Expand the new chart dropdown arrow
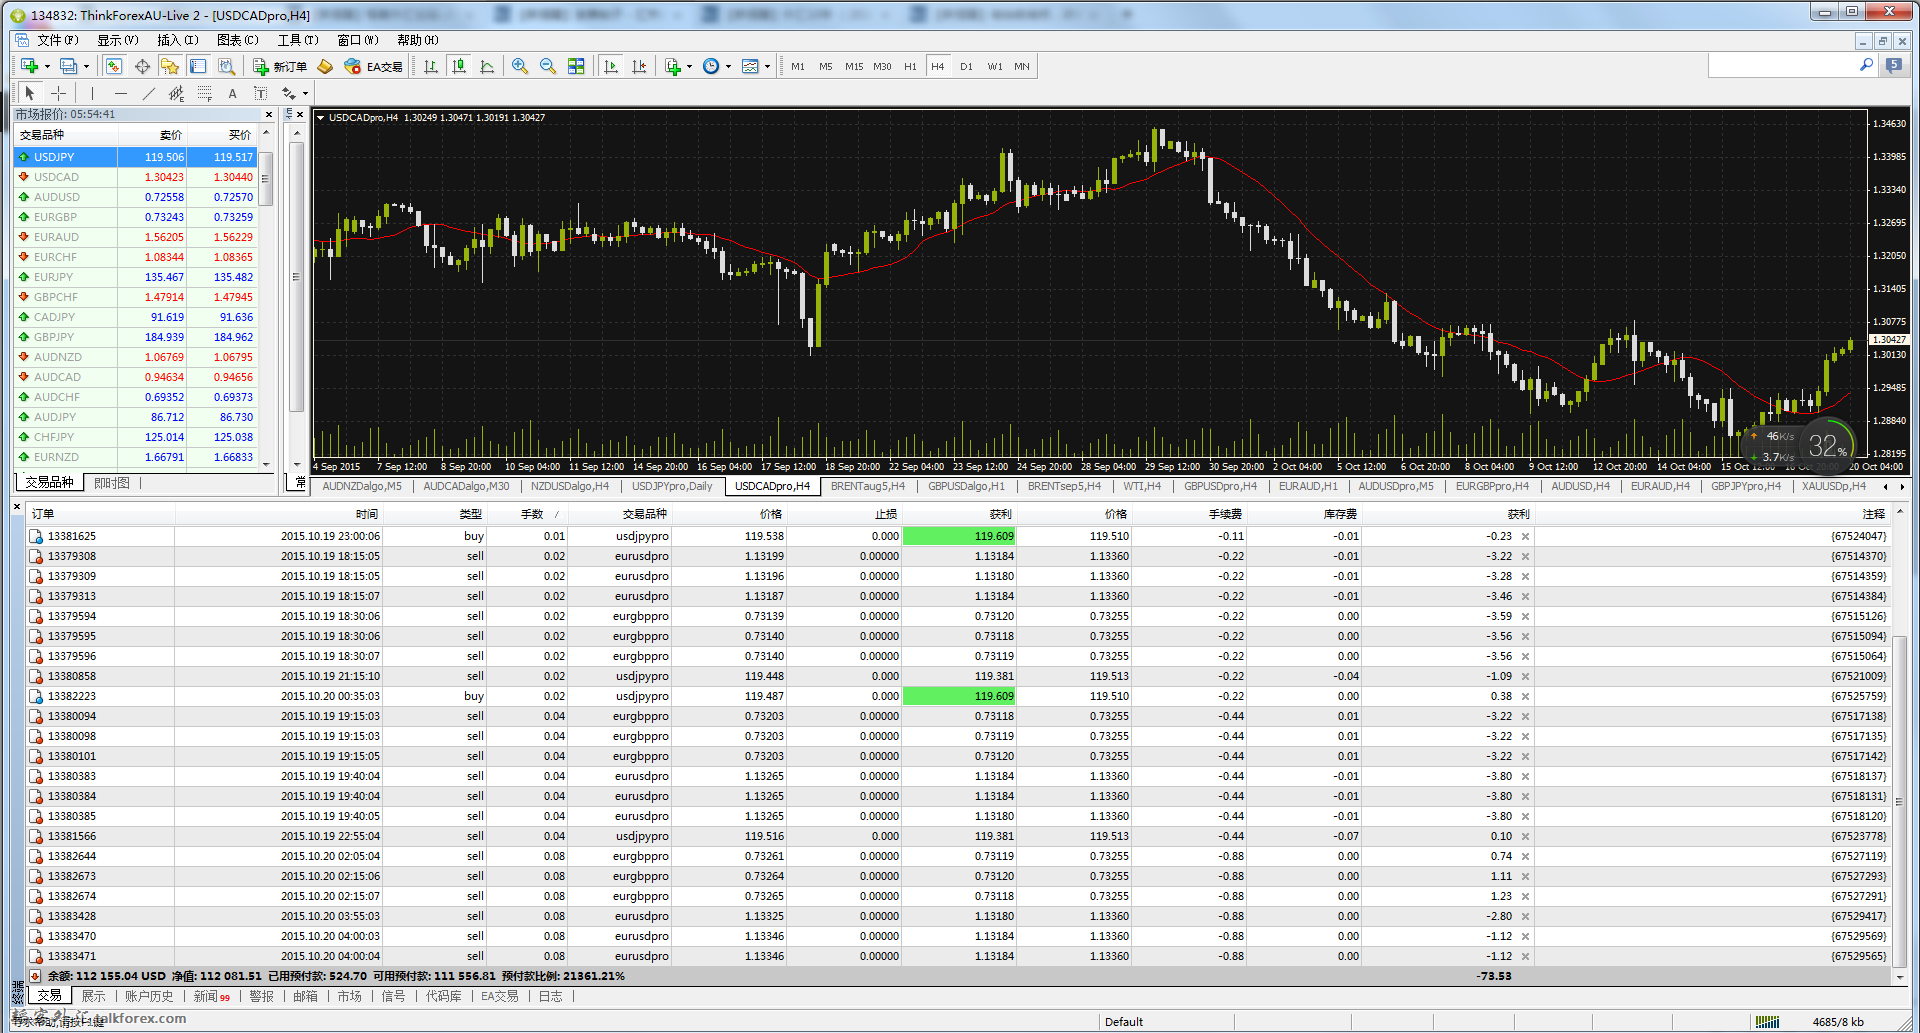The height and width of the screenshot is (1033, 1920). tap(47, 67)
